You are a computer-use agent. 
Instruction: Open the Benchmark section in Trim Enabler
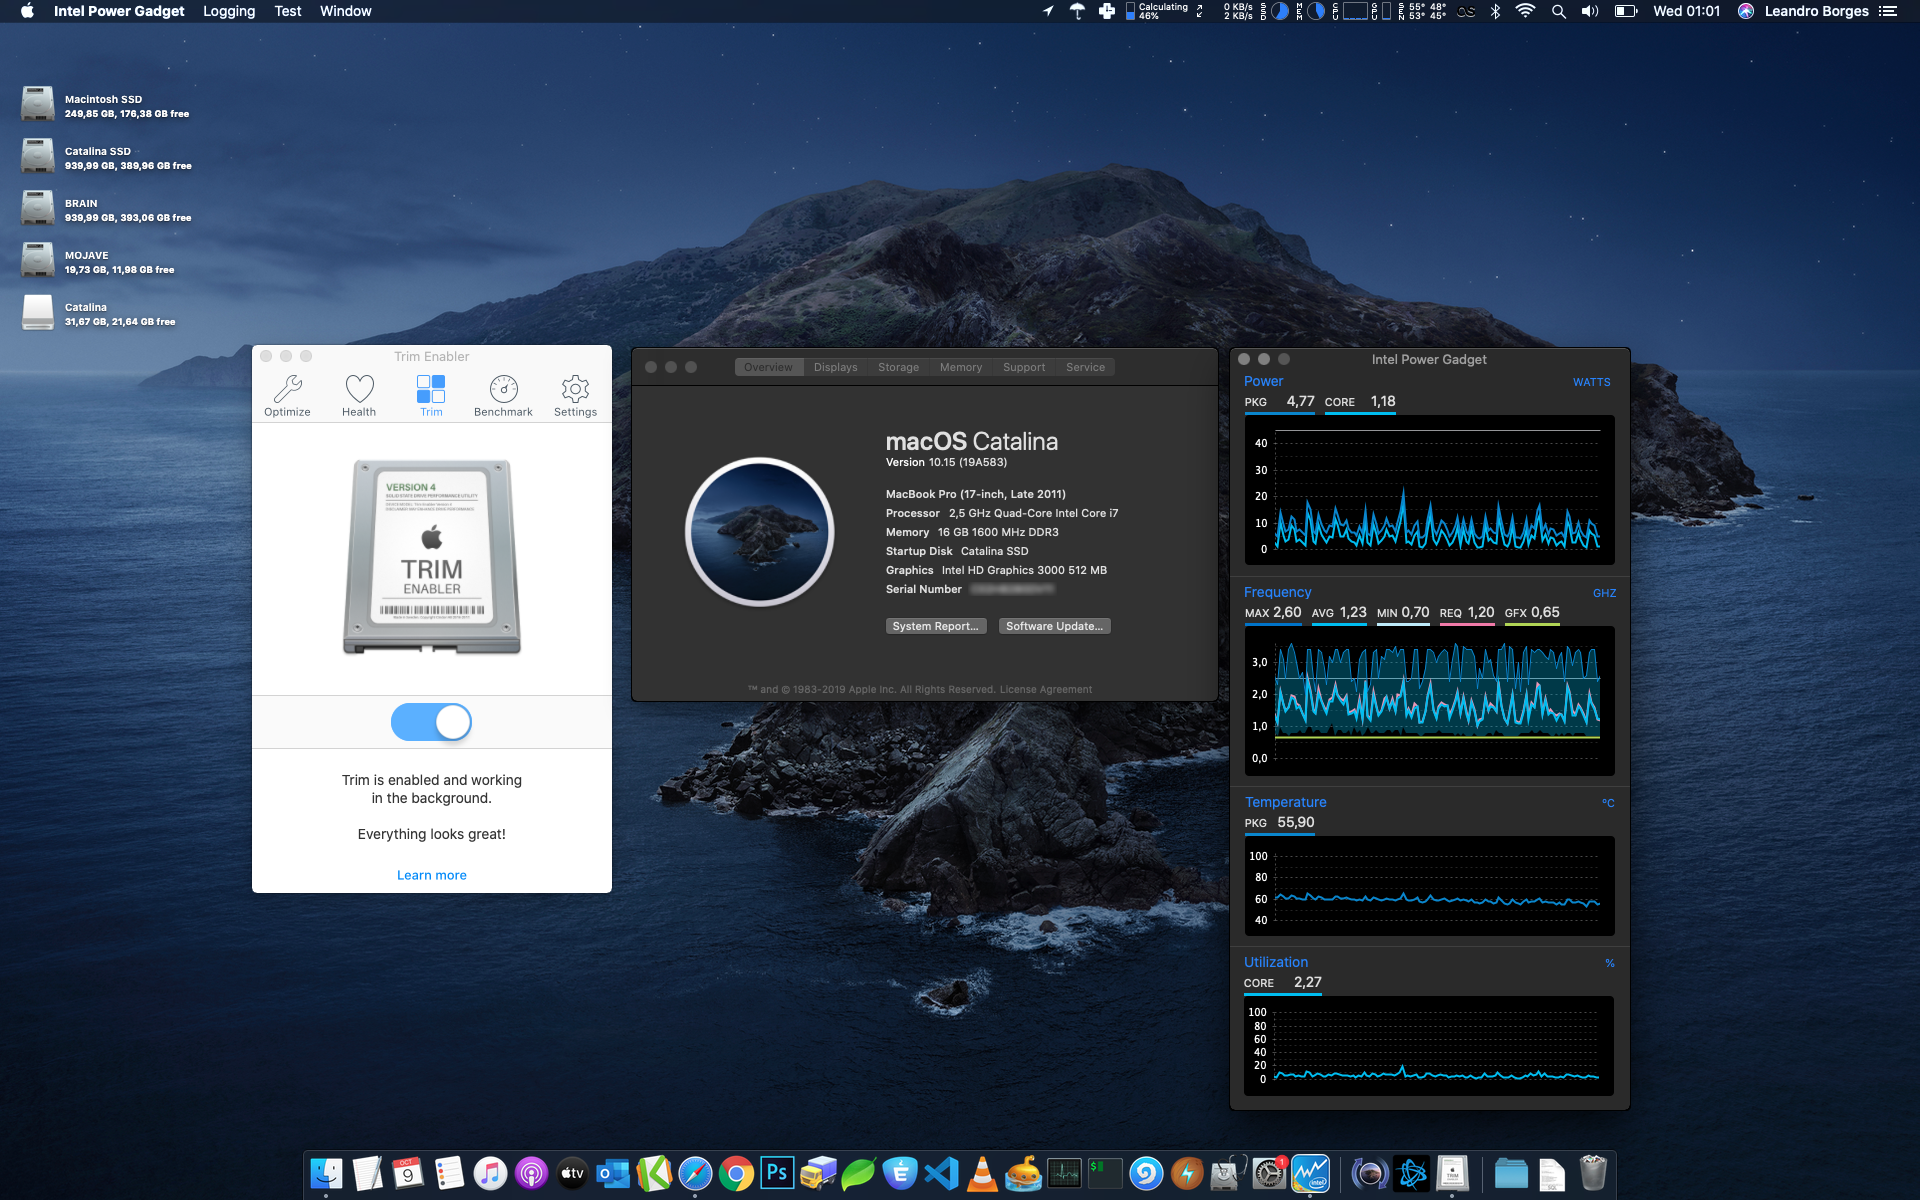point(503,396)
